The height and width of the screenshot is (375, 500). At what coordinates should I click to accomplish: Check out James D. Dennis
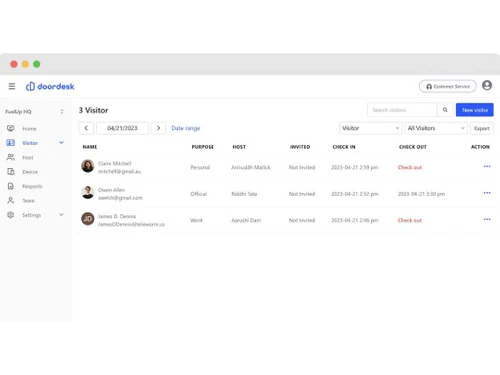pos(410,220)
